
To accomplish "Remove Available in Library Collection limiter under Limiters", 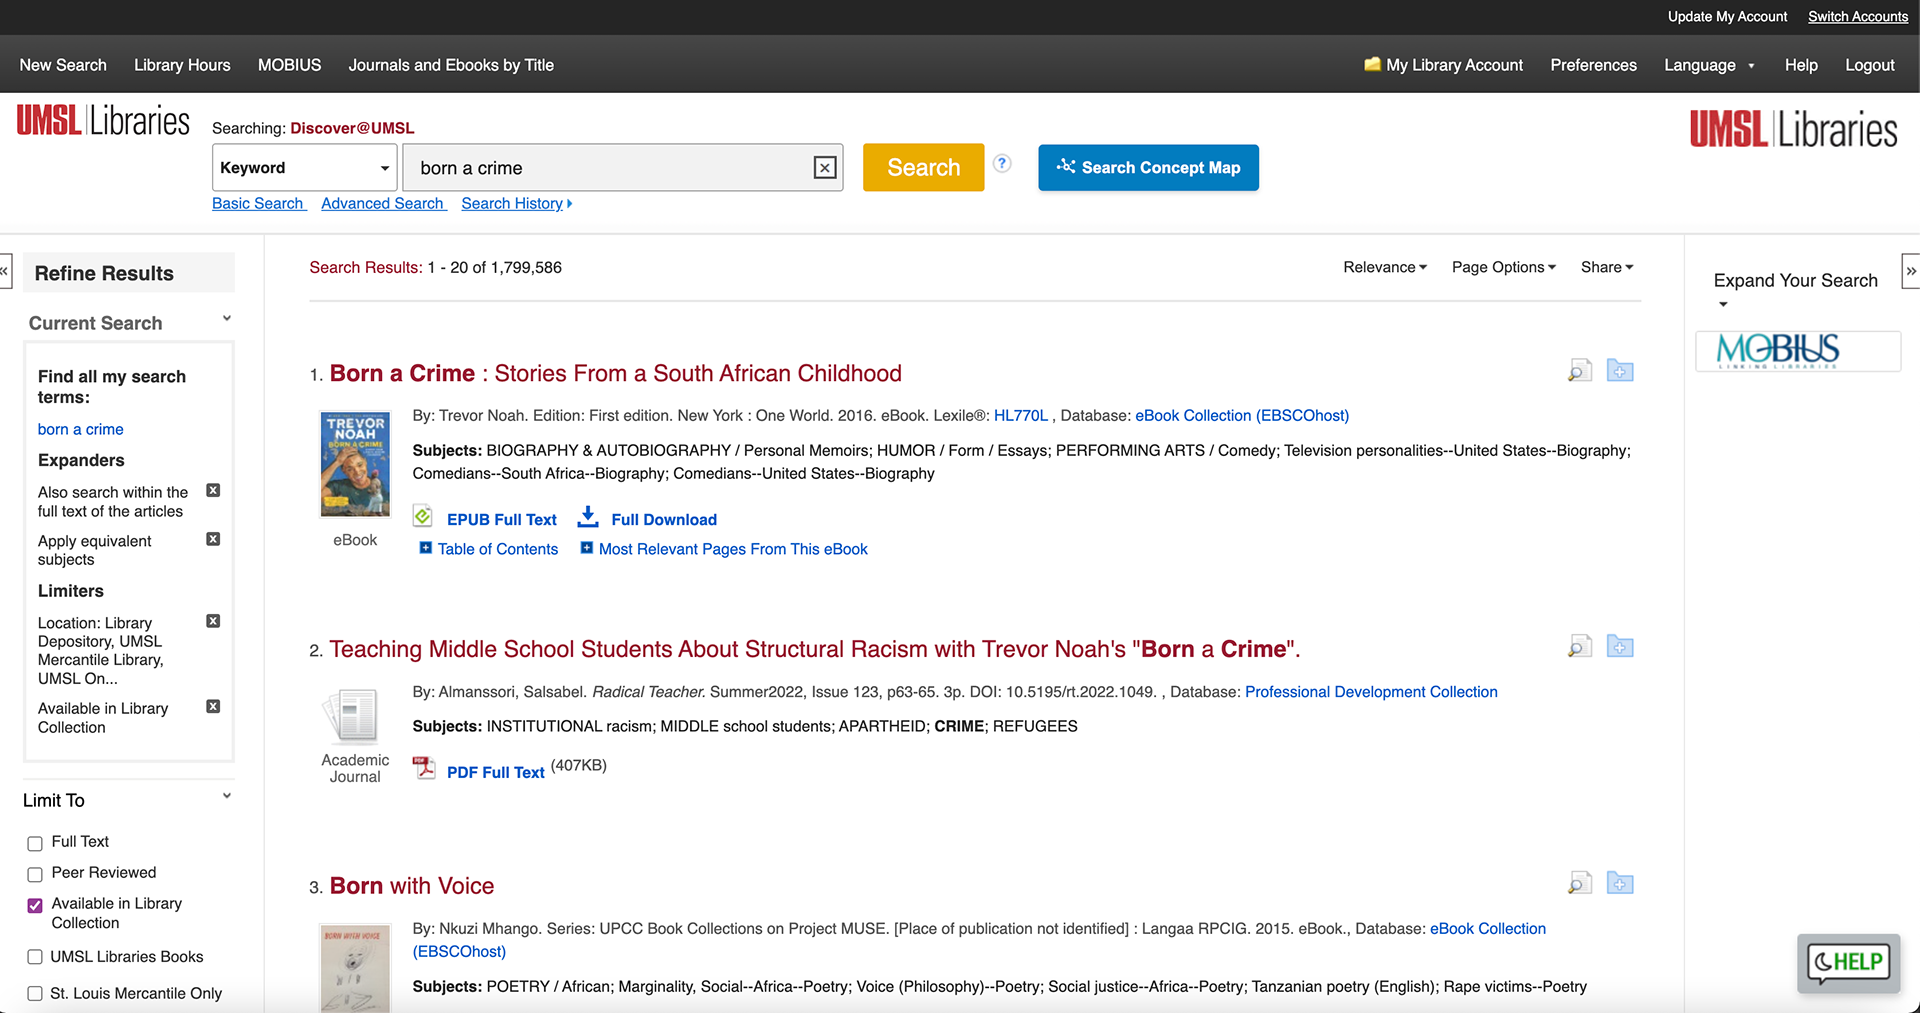I will point(213,706).
